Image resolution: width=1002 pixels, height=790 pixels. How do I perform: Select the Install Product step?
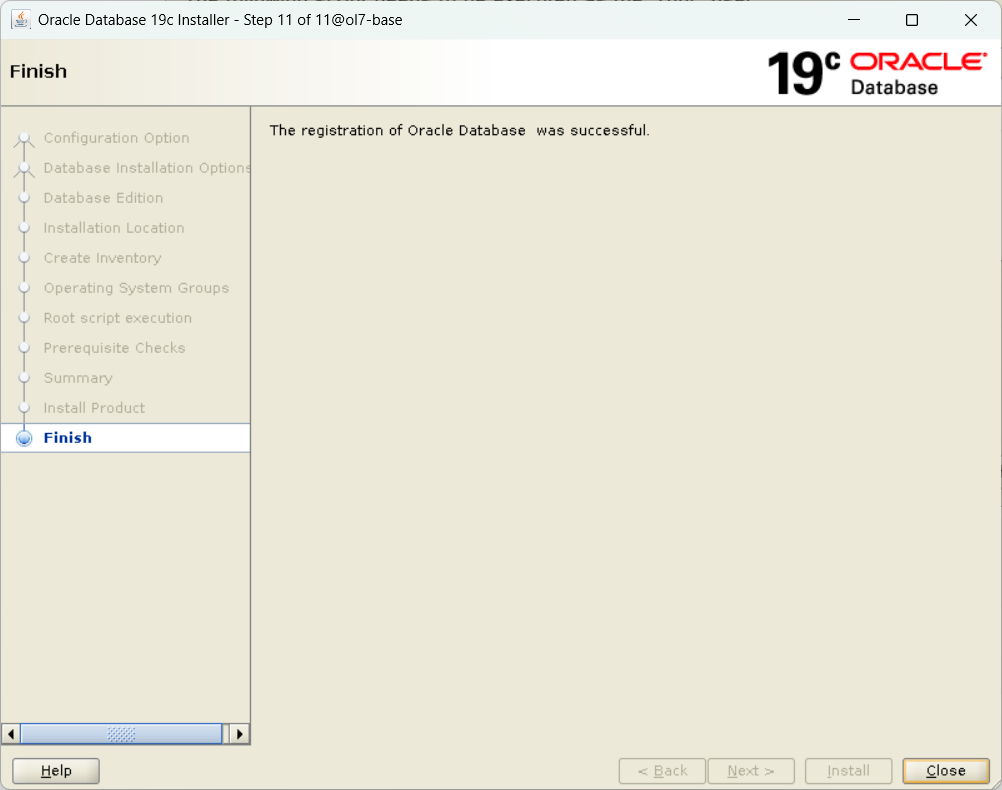click(94, 408)
